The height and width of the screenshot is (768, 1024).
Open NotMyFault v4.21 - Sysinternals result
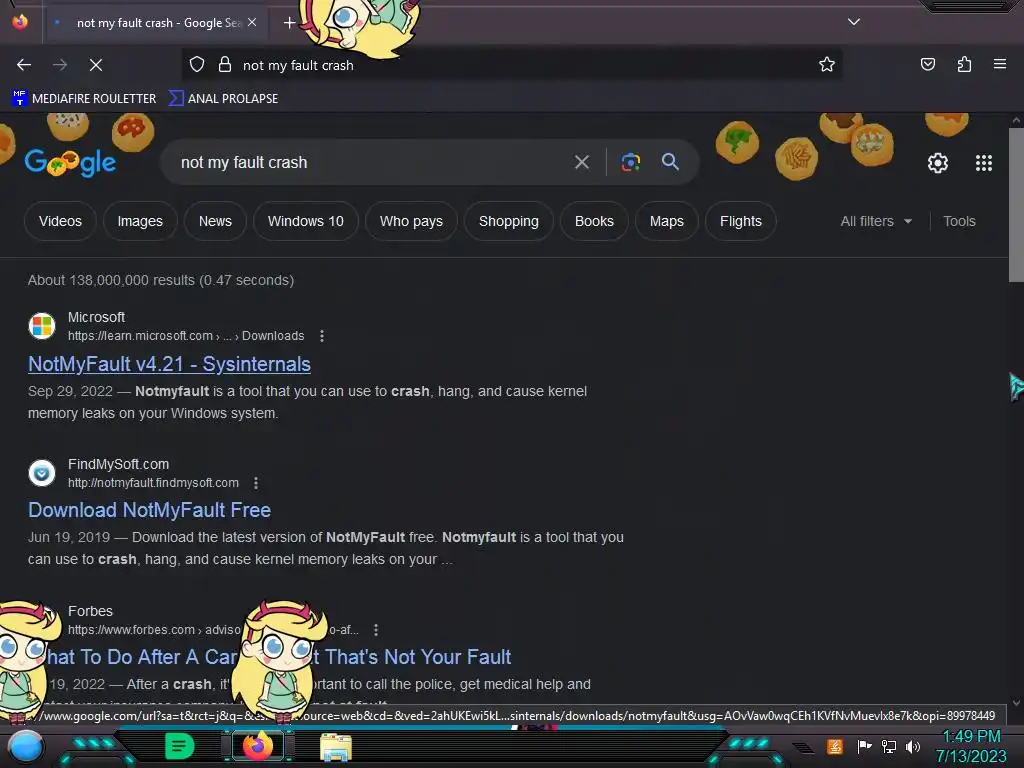click(x=169, y=364)
